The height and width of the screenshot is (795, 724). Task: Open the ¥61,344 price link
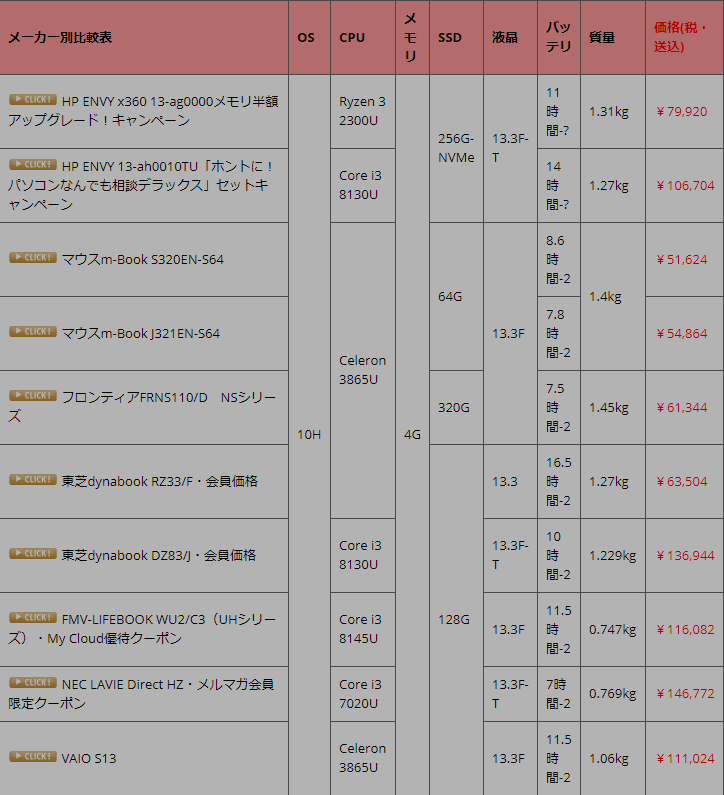coord(682,407)
